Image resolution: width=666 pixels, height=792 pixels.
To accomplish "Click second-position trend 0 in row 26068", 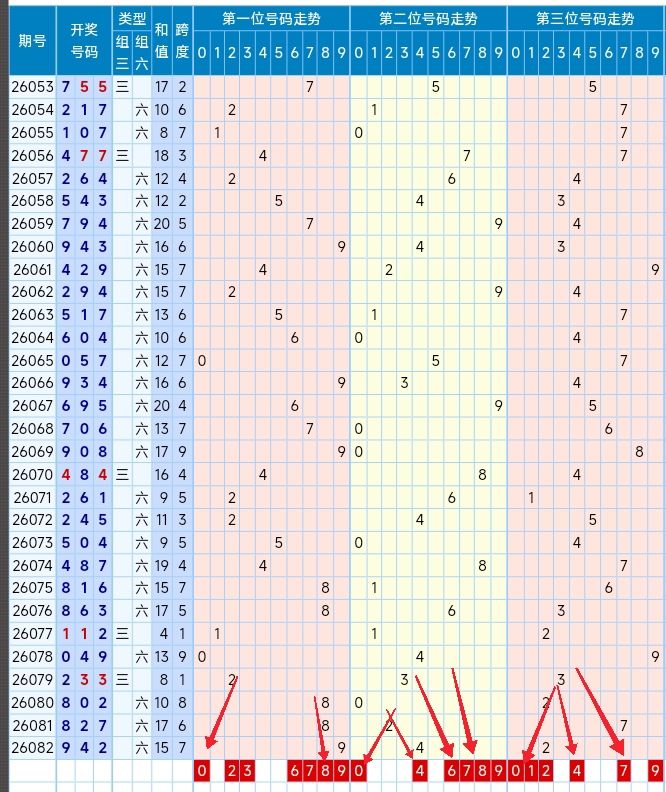I will point(358,429).
